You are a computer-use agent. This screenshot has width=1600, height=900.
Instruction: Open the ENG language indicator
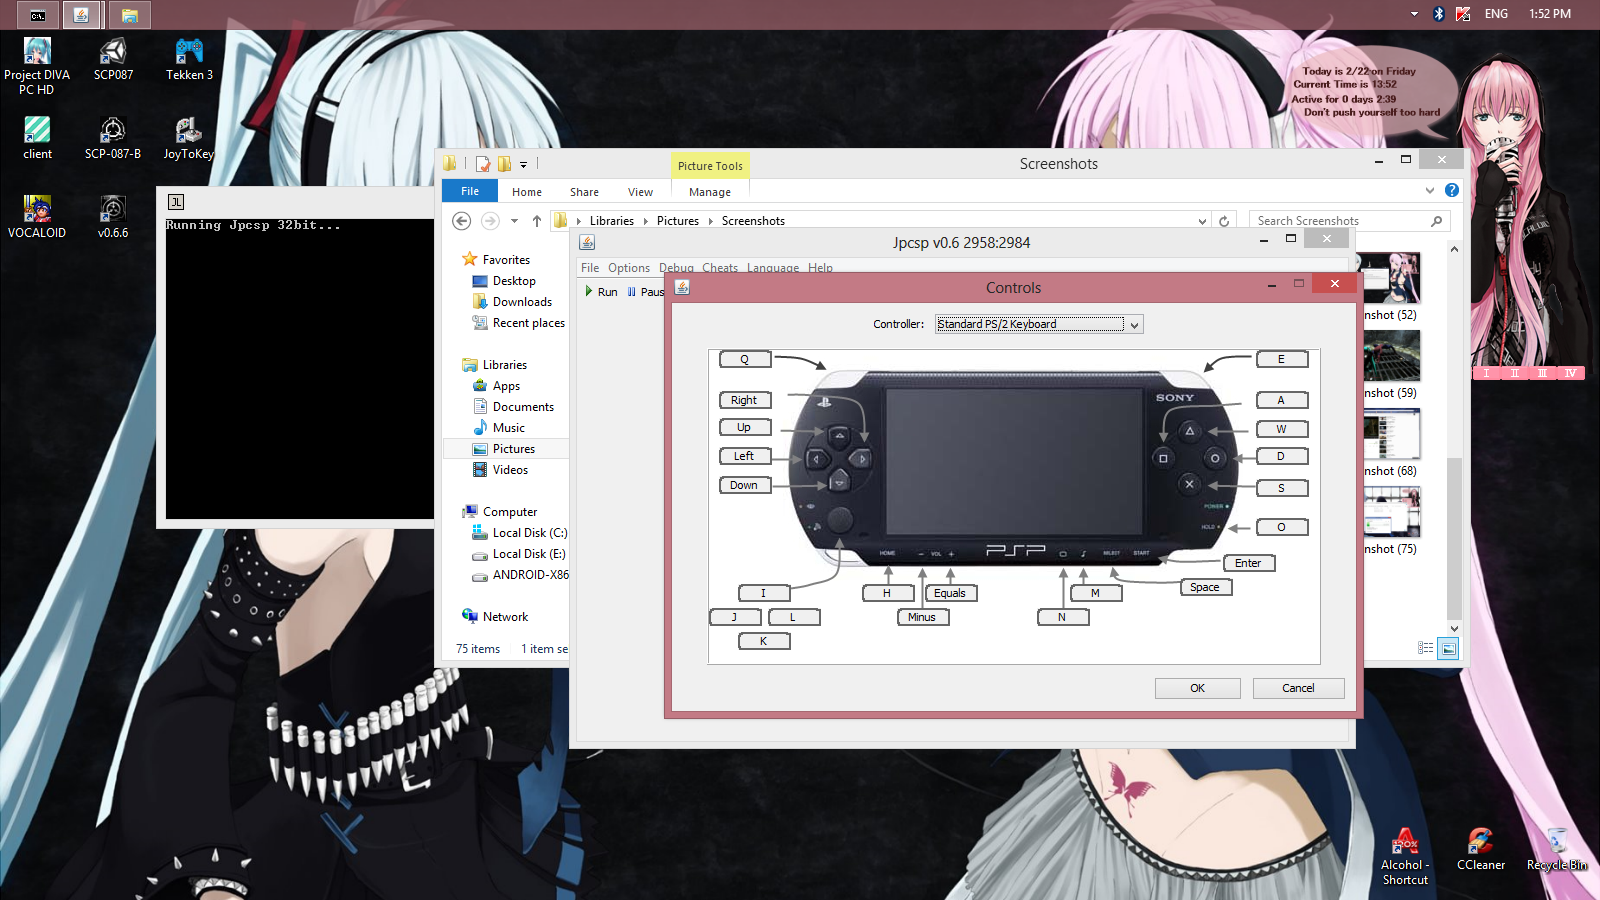pyautogui.click(x=1496, y=14)
